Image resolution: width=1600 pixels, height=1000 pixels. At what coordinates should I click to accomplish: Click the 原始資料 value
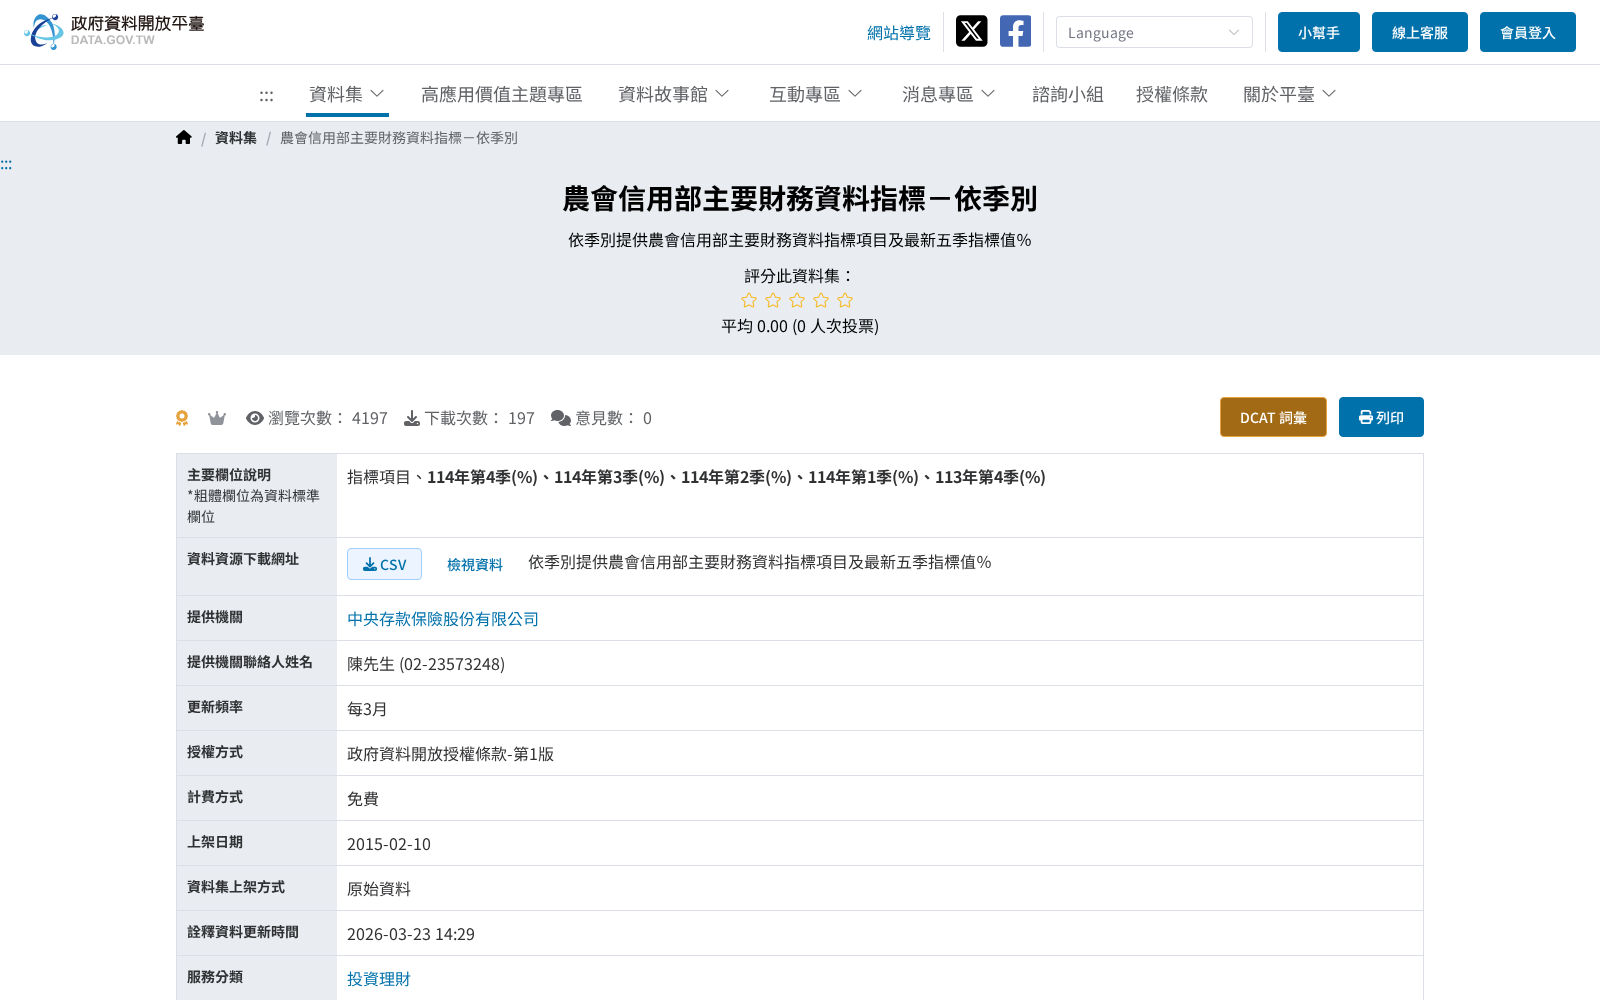click(x=379, y=889)
